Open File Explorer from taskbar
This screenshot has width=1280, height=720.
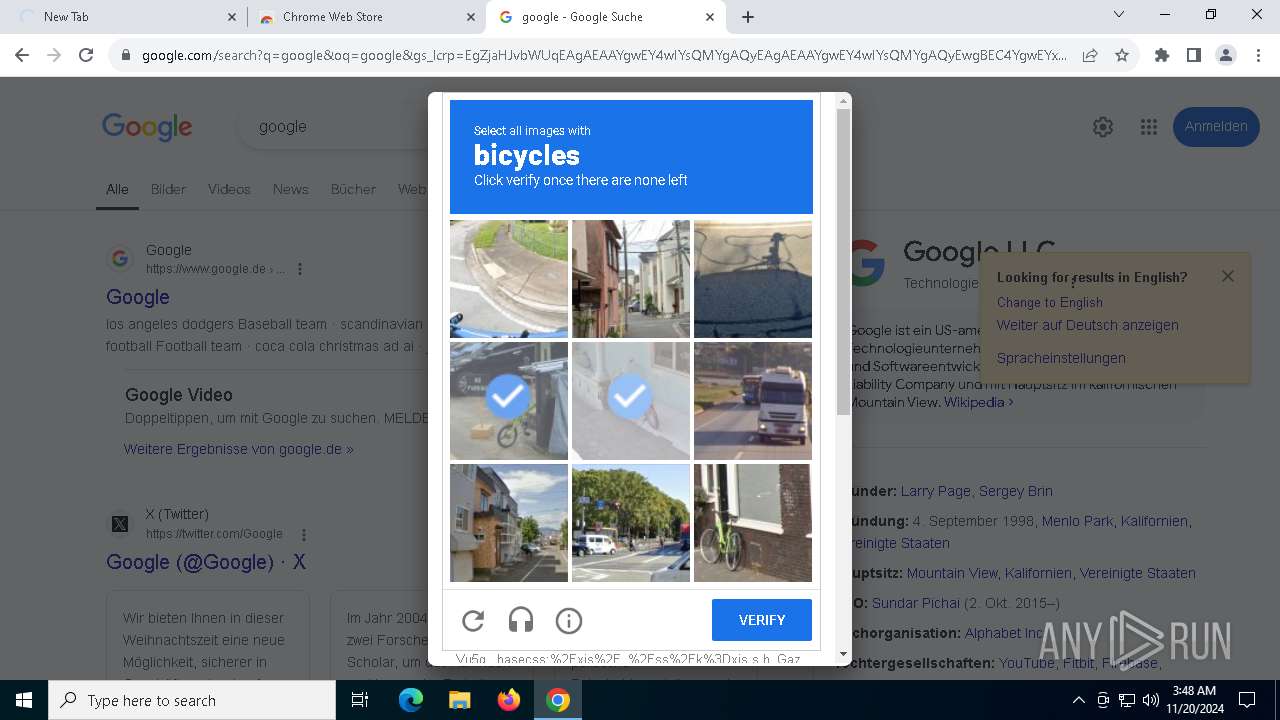459,700
